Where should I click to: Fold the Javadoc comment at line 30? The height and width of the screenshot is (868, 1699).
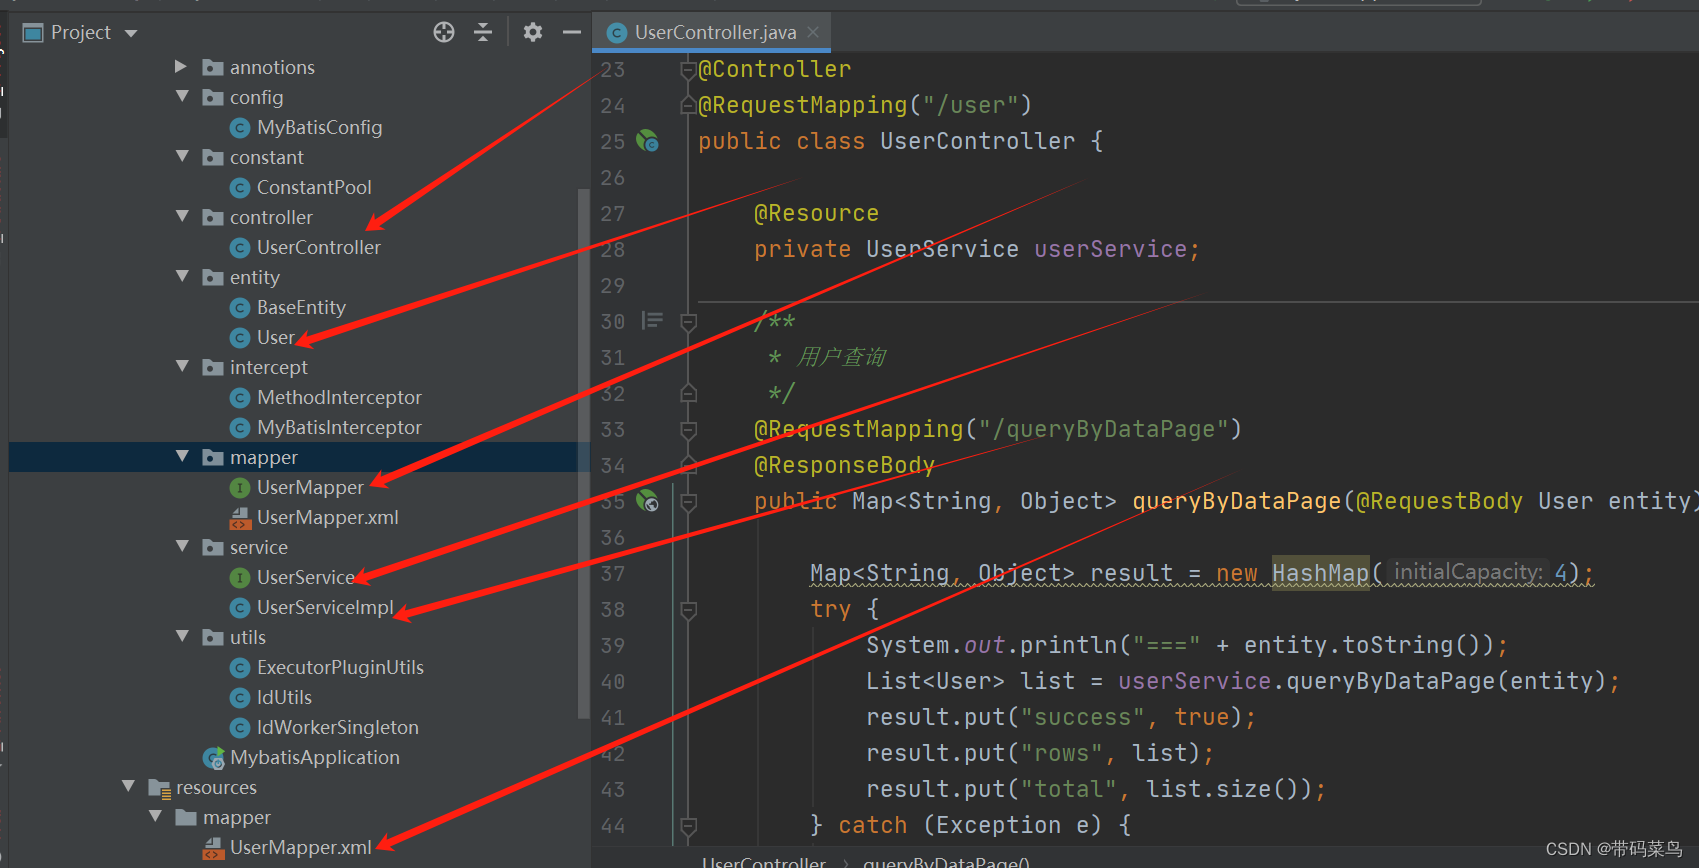[x=688, y=322]
